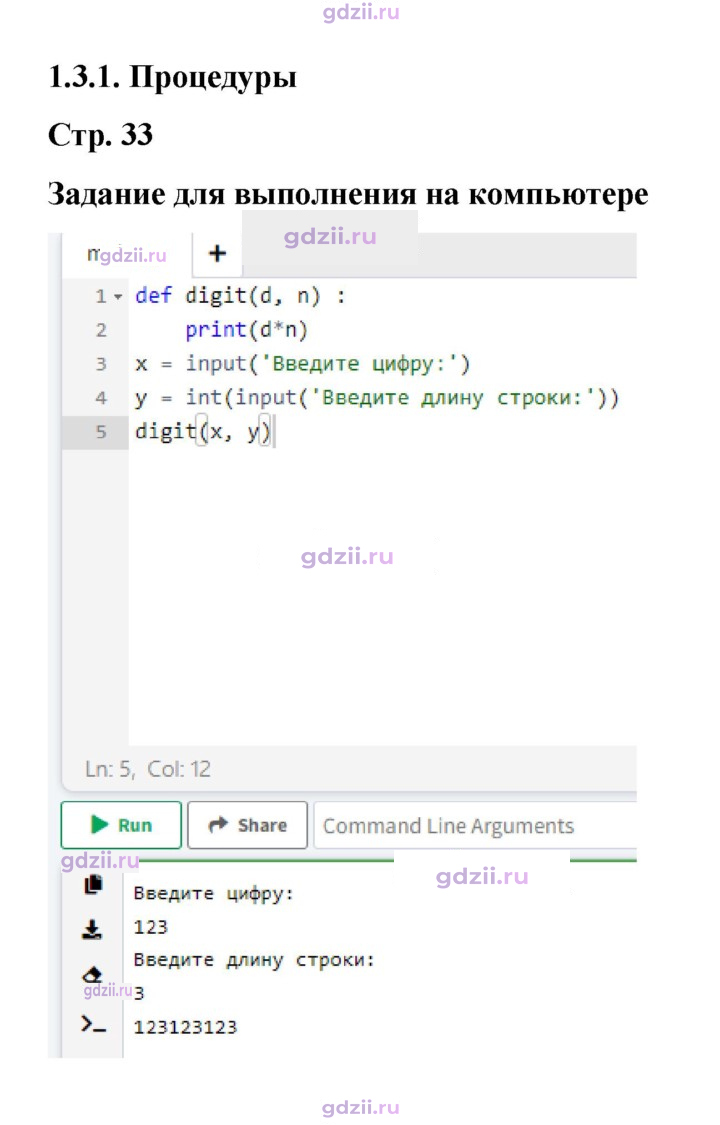Download output with the download icon
The width and height of the screenshot is (720, 1125).
92,930
